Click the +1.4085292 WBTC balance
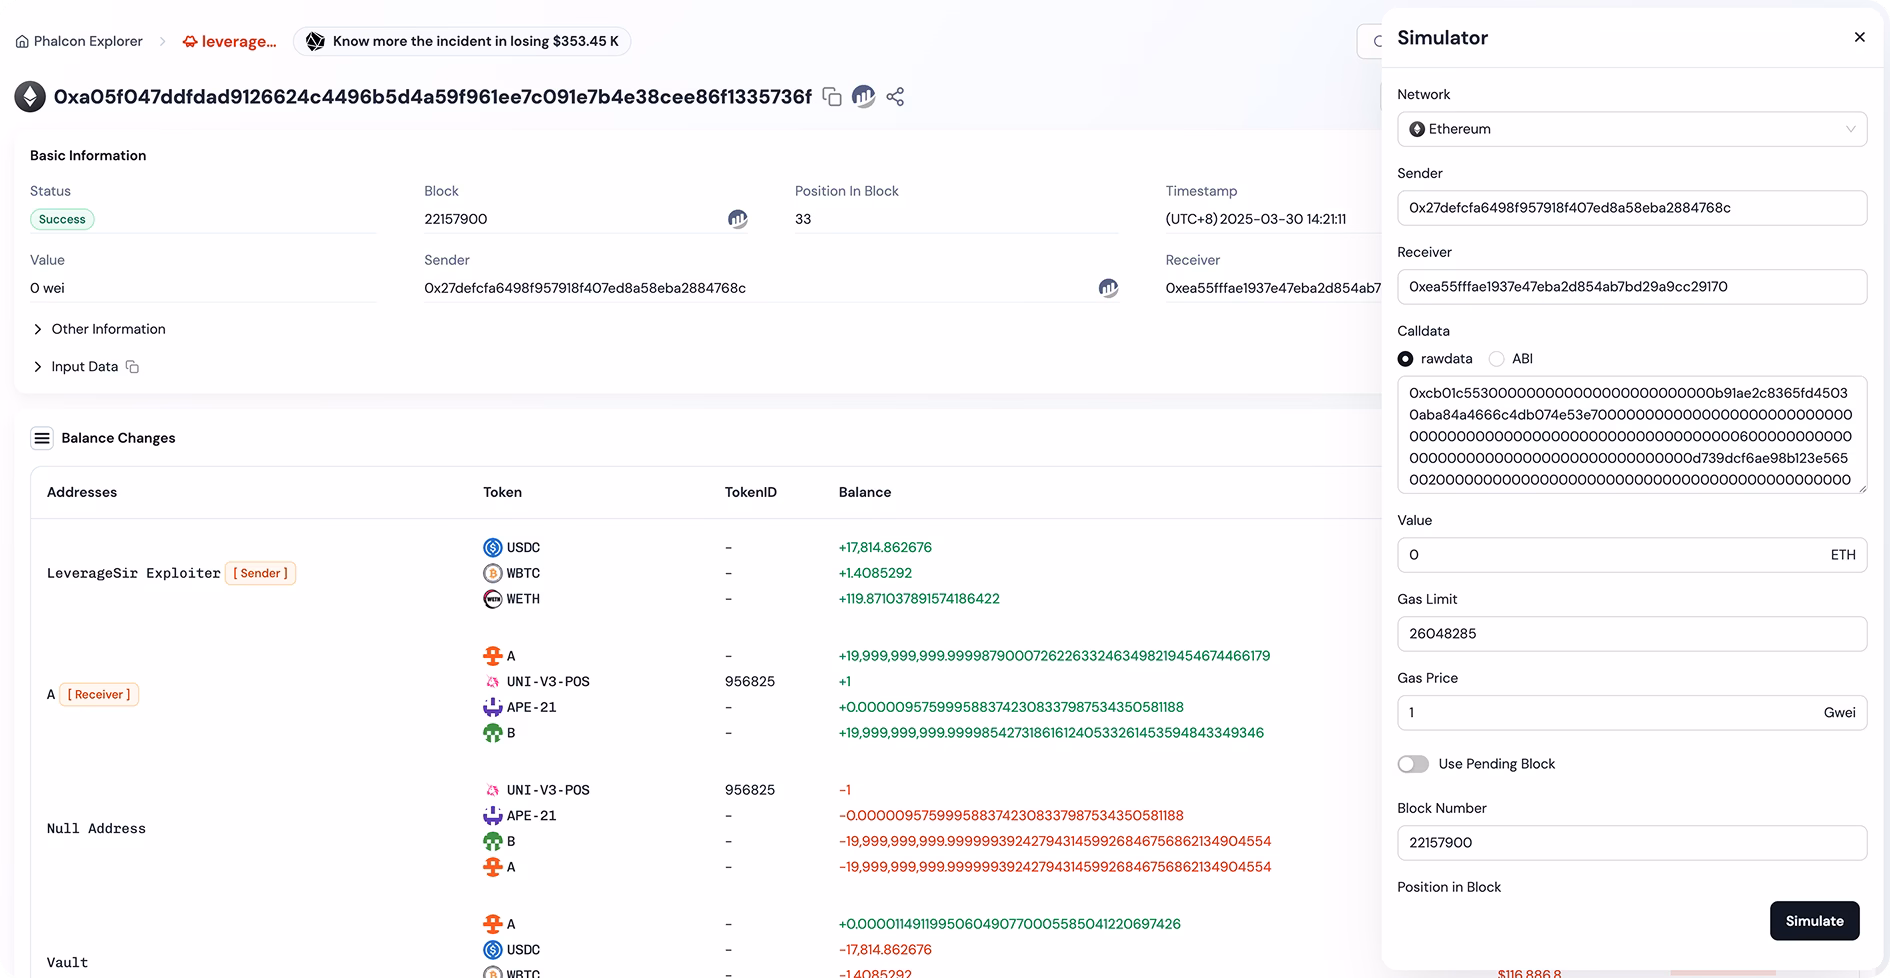The height and width of the screenshot is (978, 1890). pyautogui.click(x=875, y=573)
